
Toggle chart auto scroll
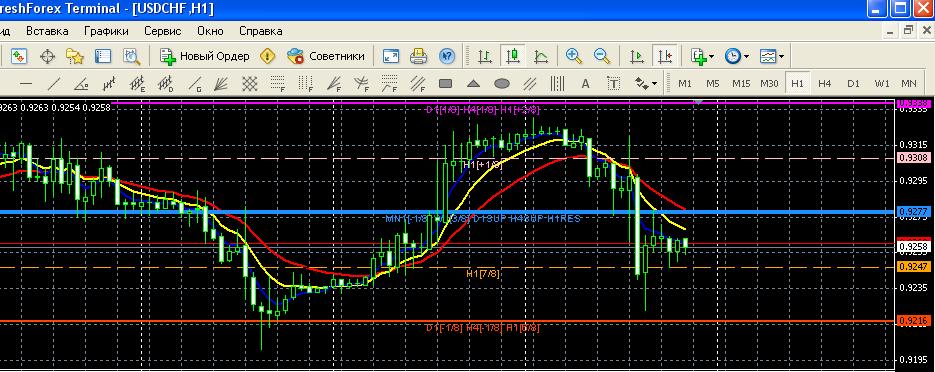point(636,57)
